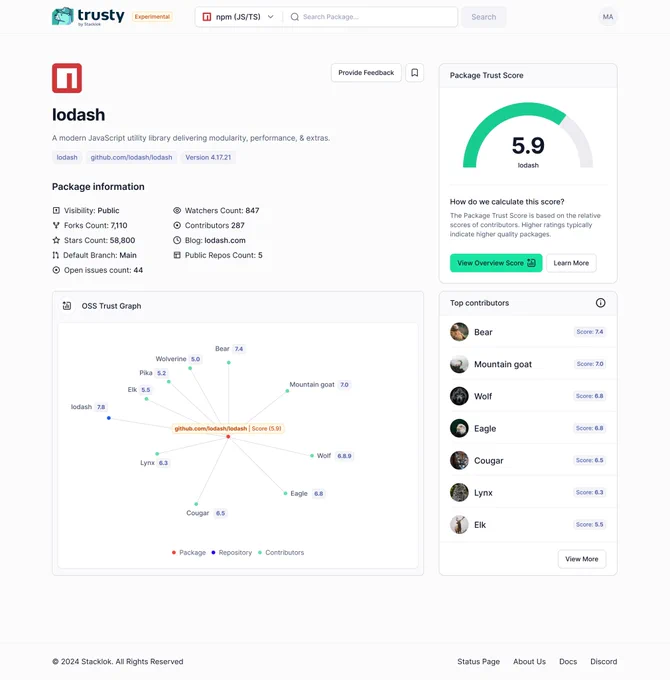Click the clock icon beside Blog
Image resolution: width=670 pixels, height=680 pixels.
coord(177,240)
